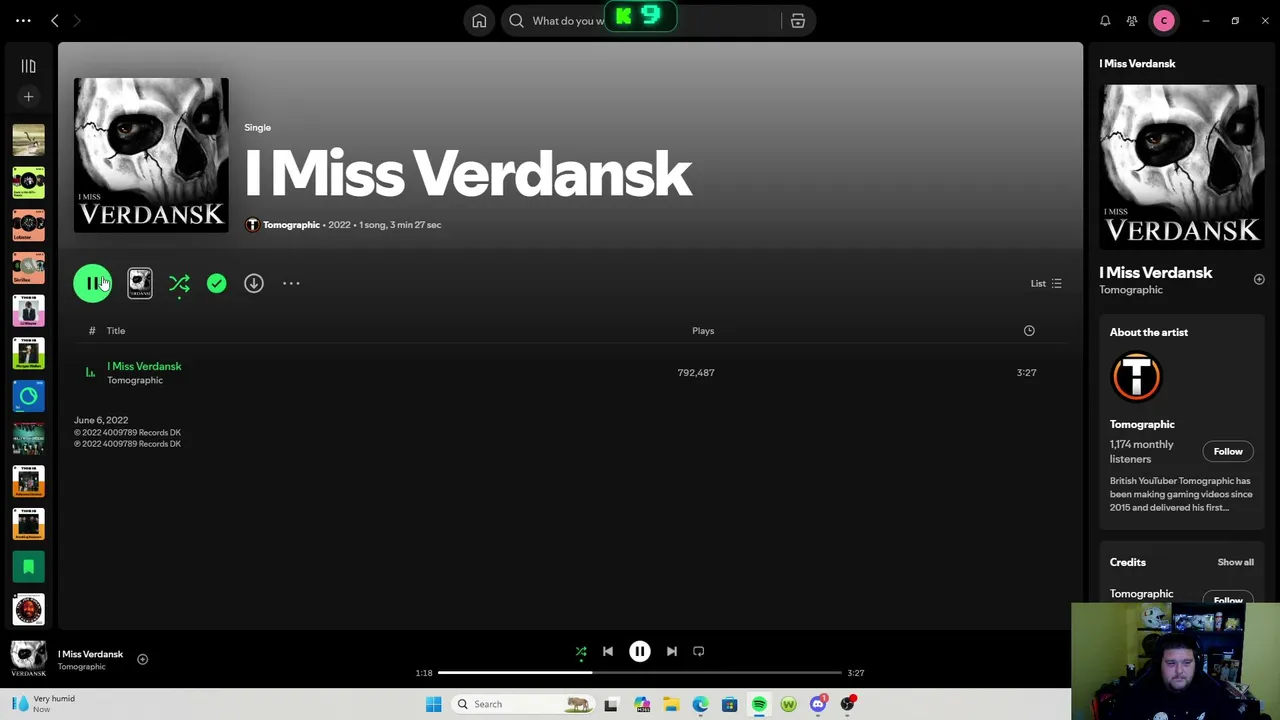Screen dimensions: 1280x720
Task: Open the pink profile avatar menu
Action: click(1164, 20)
